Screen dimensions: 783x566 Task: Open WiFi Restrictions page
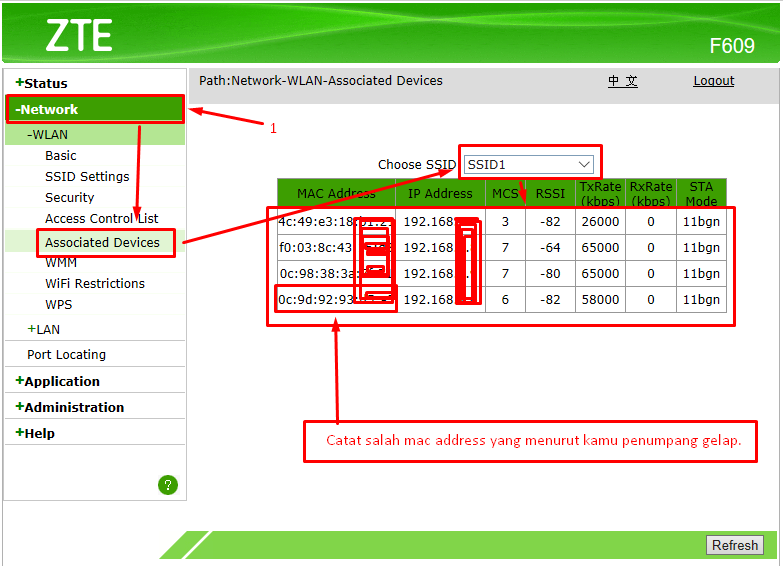click(x=95, y=283)
